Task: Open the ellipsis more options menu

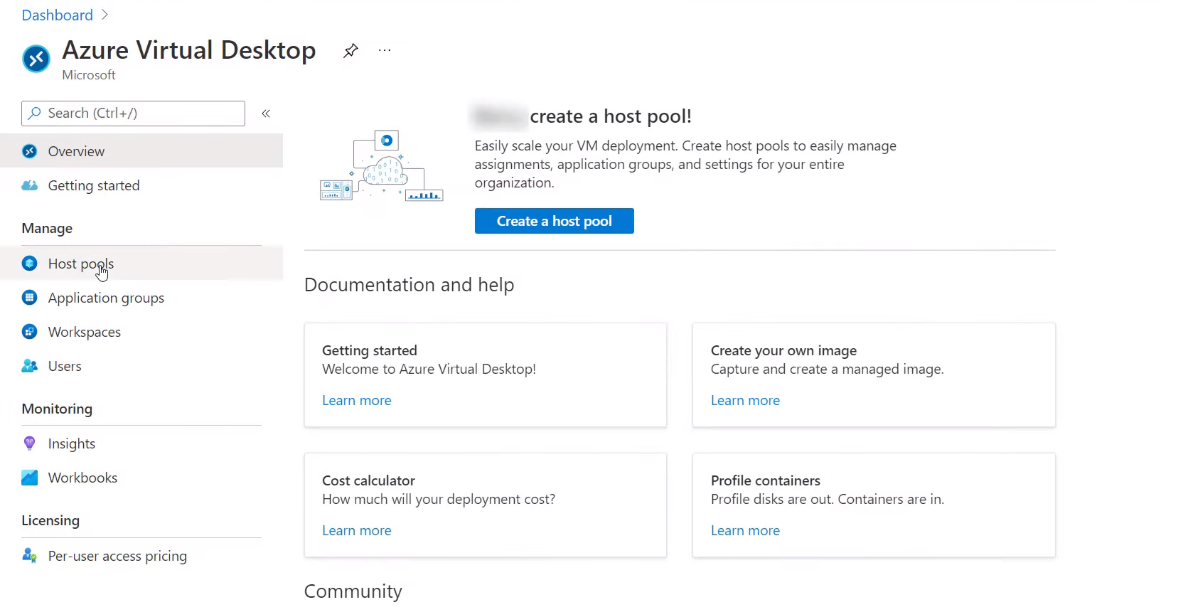Action: point(385,51)
